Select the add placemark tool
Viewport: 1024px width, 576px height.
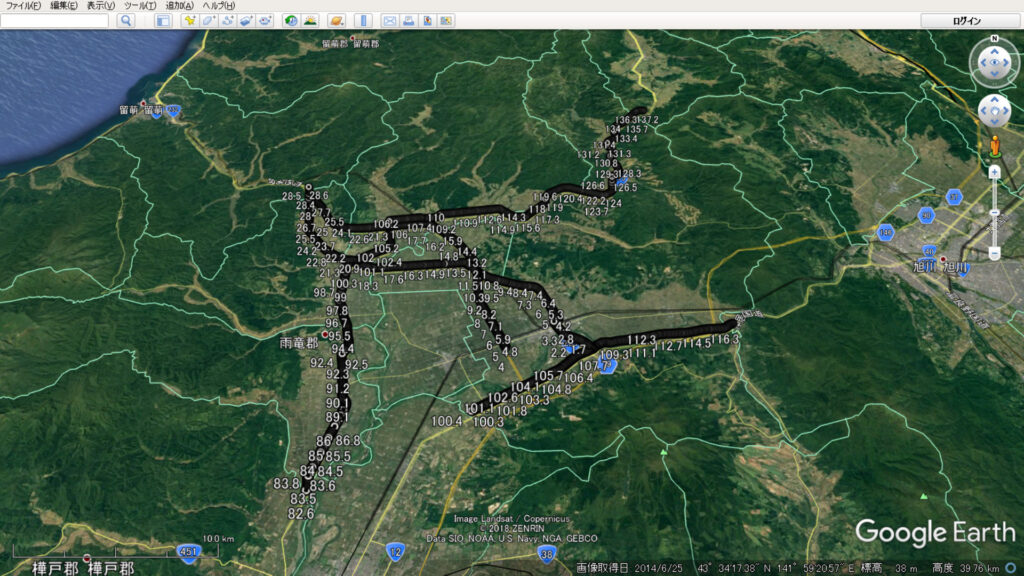click(189, 21)
